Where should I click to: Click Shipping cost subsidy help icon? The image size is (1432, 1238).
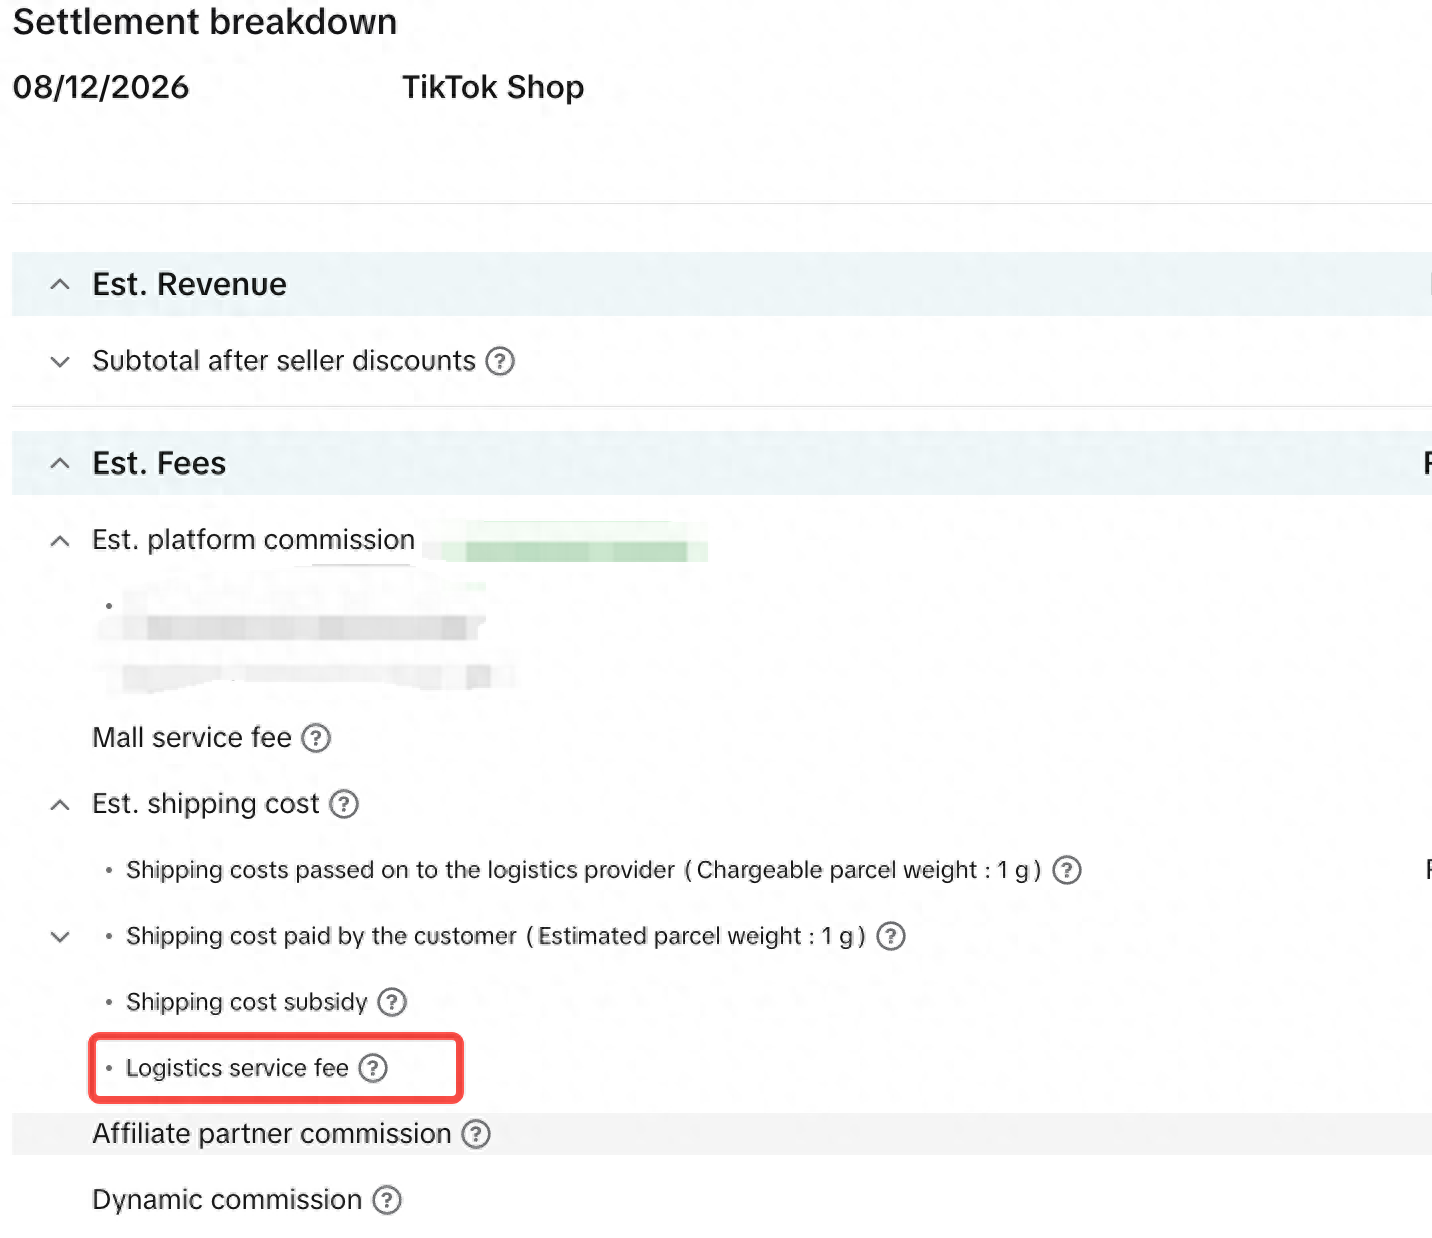click(392, 1002)
